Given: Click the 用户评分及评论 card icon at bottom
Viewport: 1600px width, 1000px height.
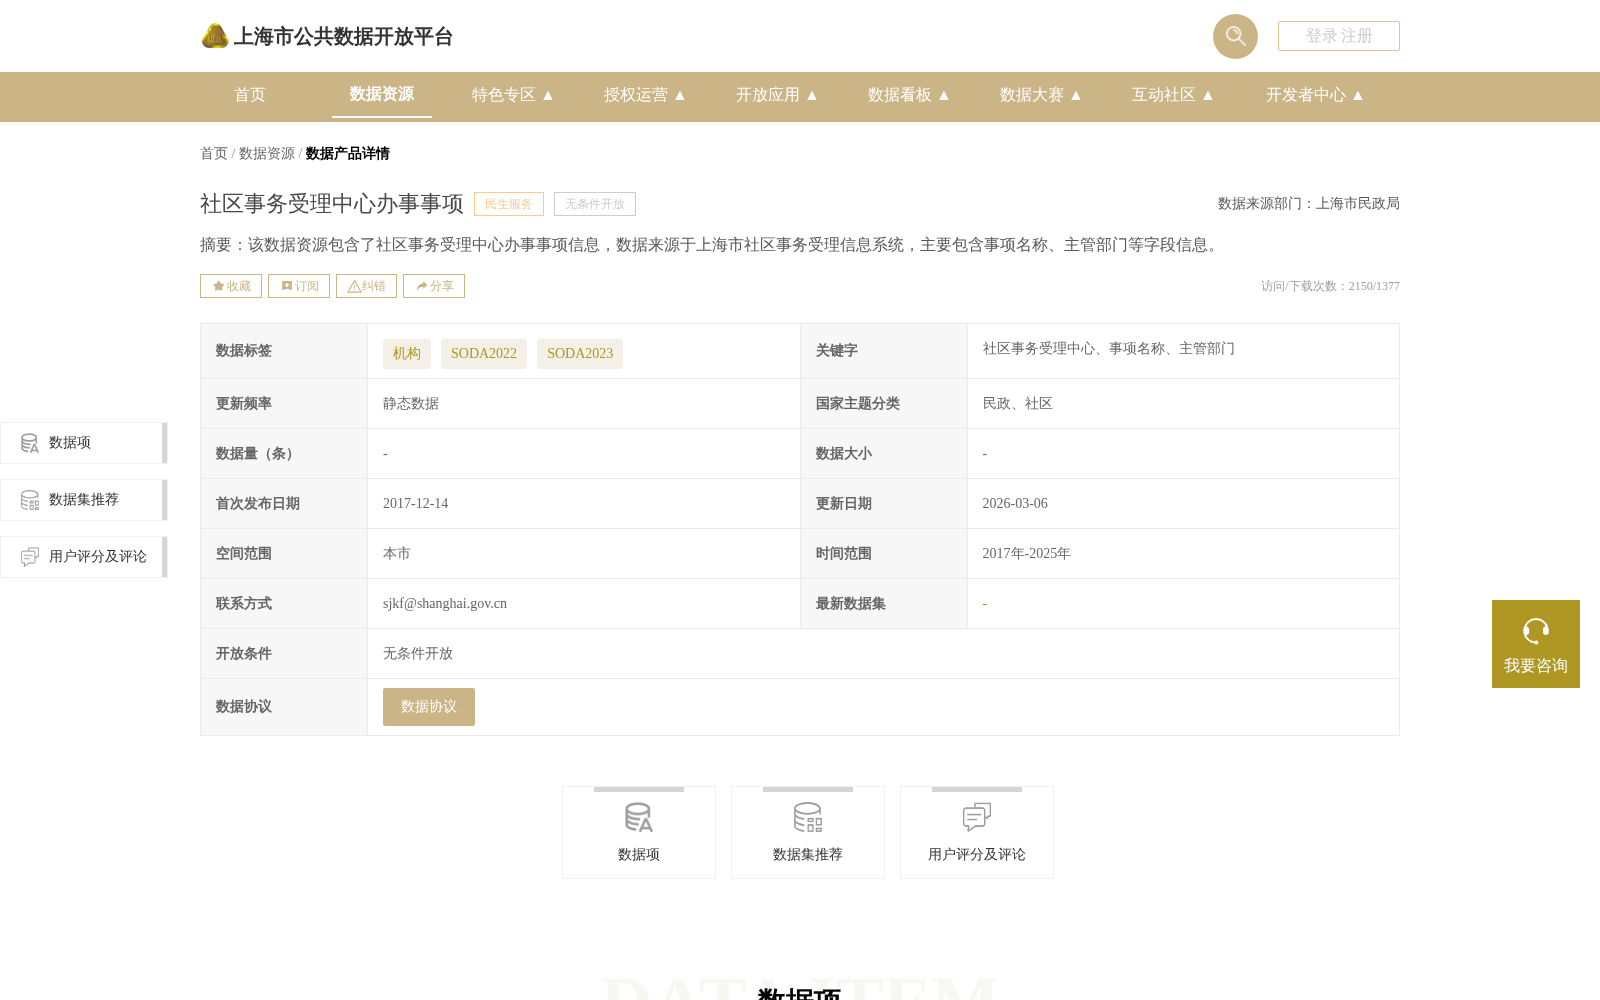Looking at the screenshot, I should pyautogui.click(x=977, y=817).
